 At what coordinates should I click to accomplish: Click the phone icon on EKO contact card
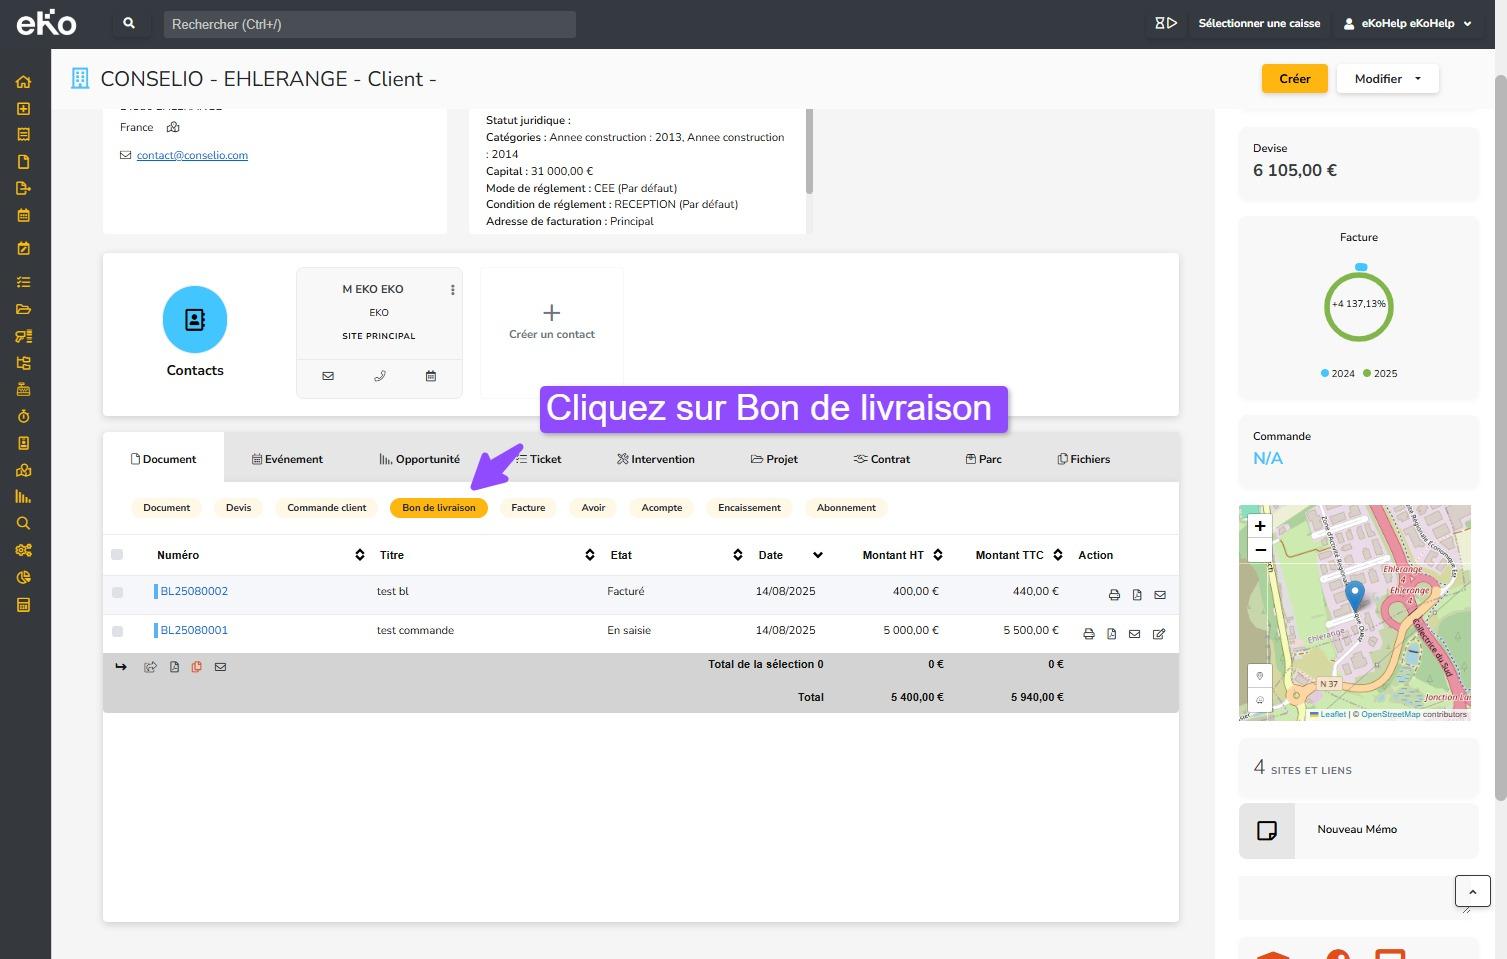click(380, 376)
